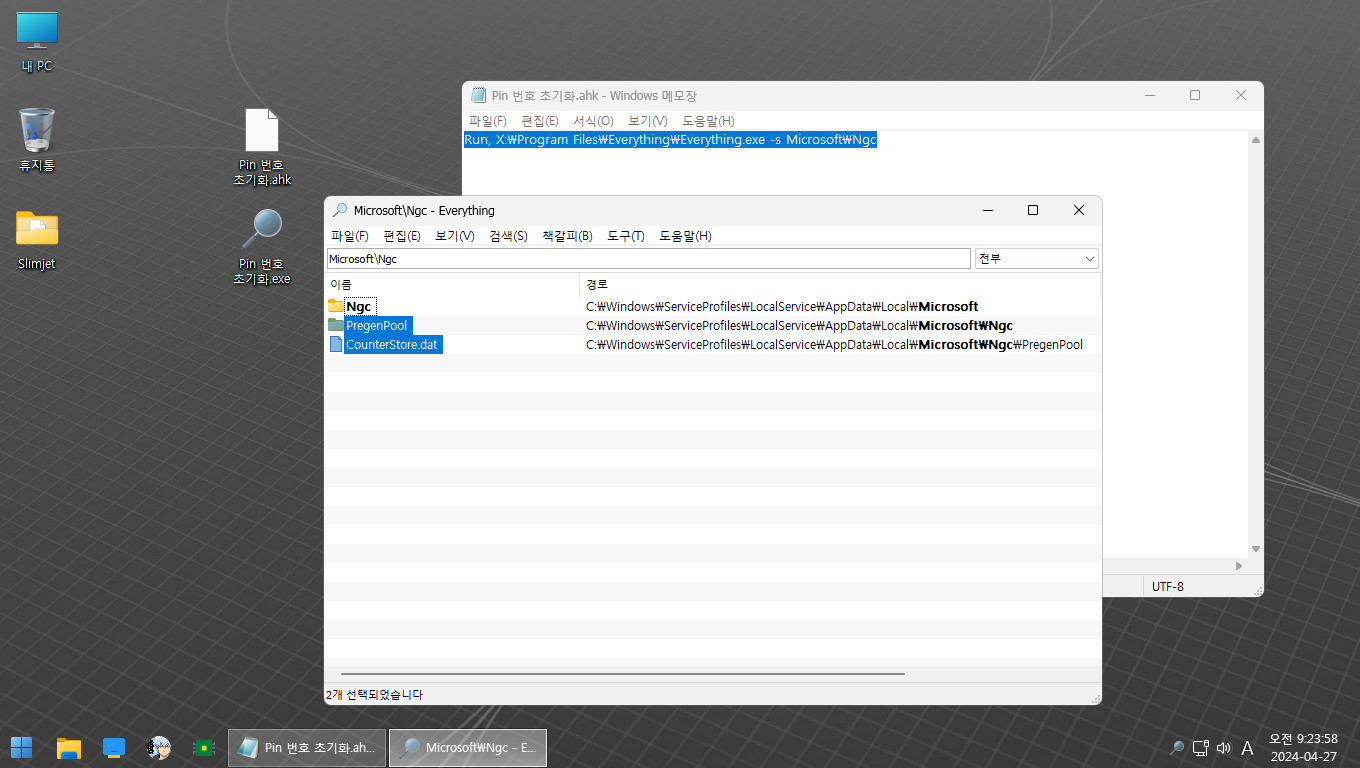1360x768 pixels.
Task: Click the Notepad title bar app icon
Action: 479,95
